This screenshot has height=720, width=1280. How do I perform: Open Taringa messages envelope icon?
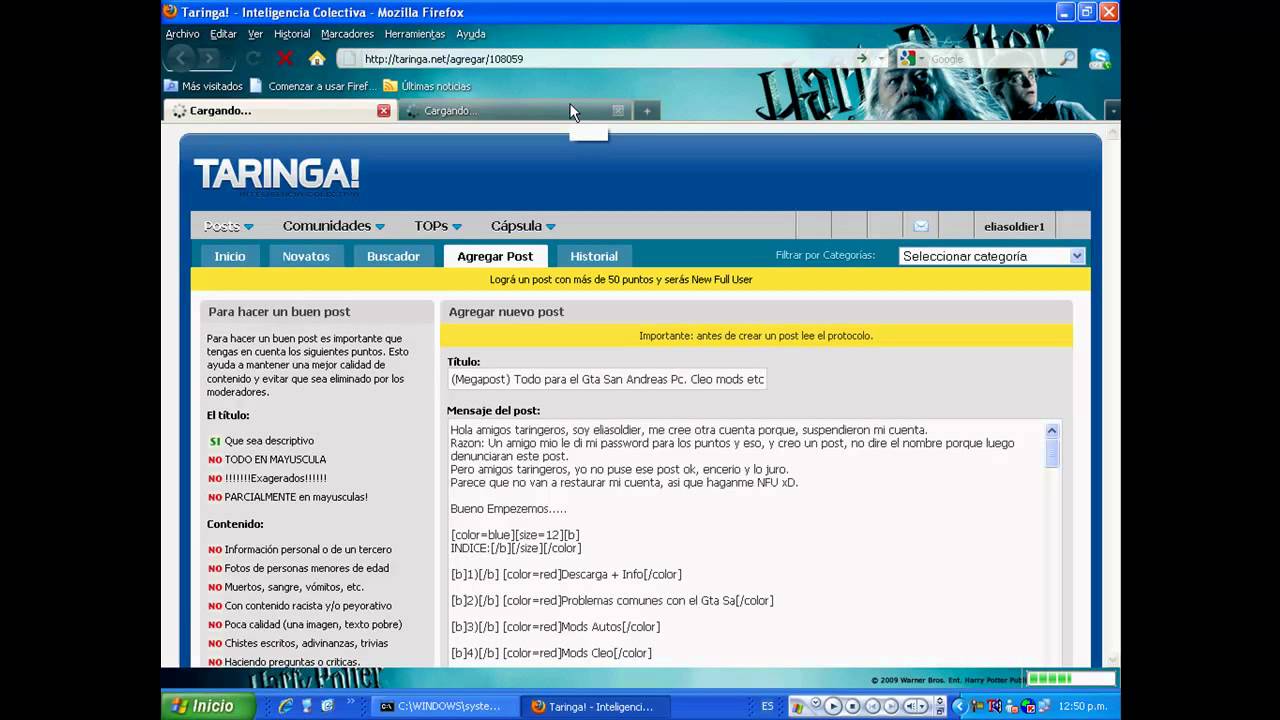921,226
